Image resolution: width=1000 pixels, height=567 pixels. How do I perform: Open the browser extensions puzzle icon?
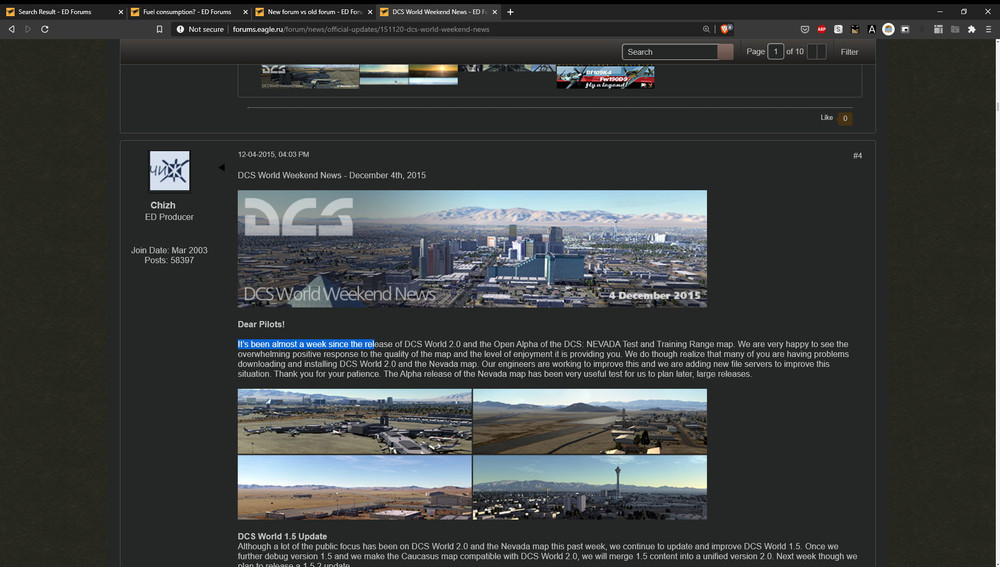tap(971, 29)
